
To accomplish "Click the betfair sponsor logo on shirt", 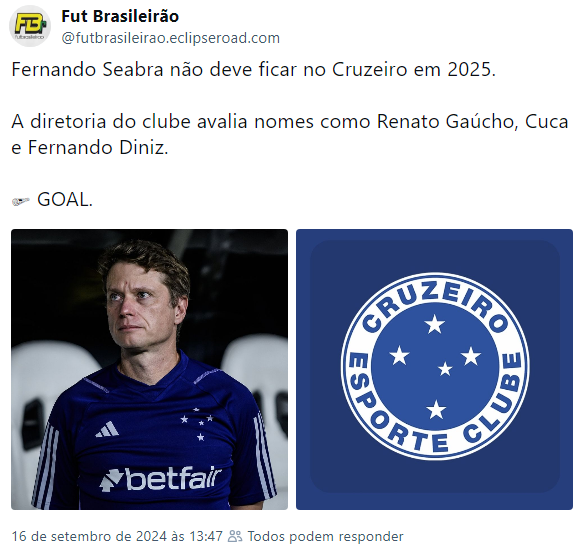I will [160, 479].
